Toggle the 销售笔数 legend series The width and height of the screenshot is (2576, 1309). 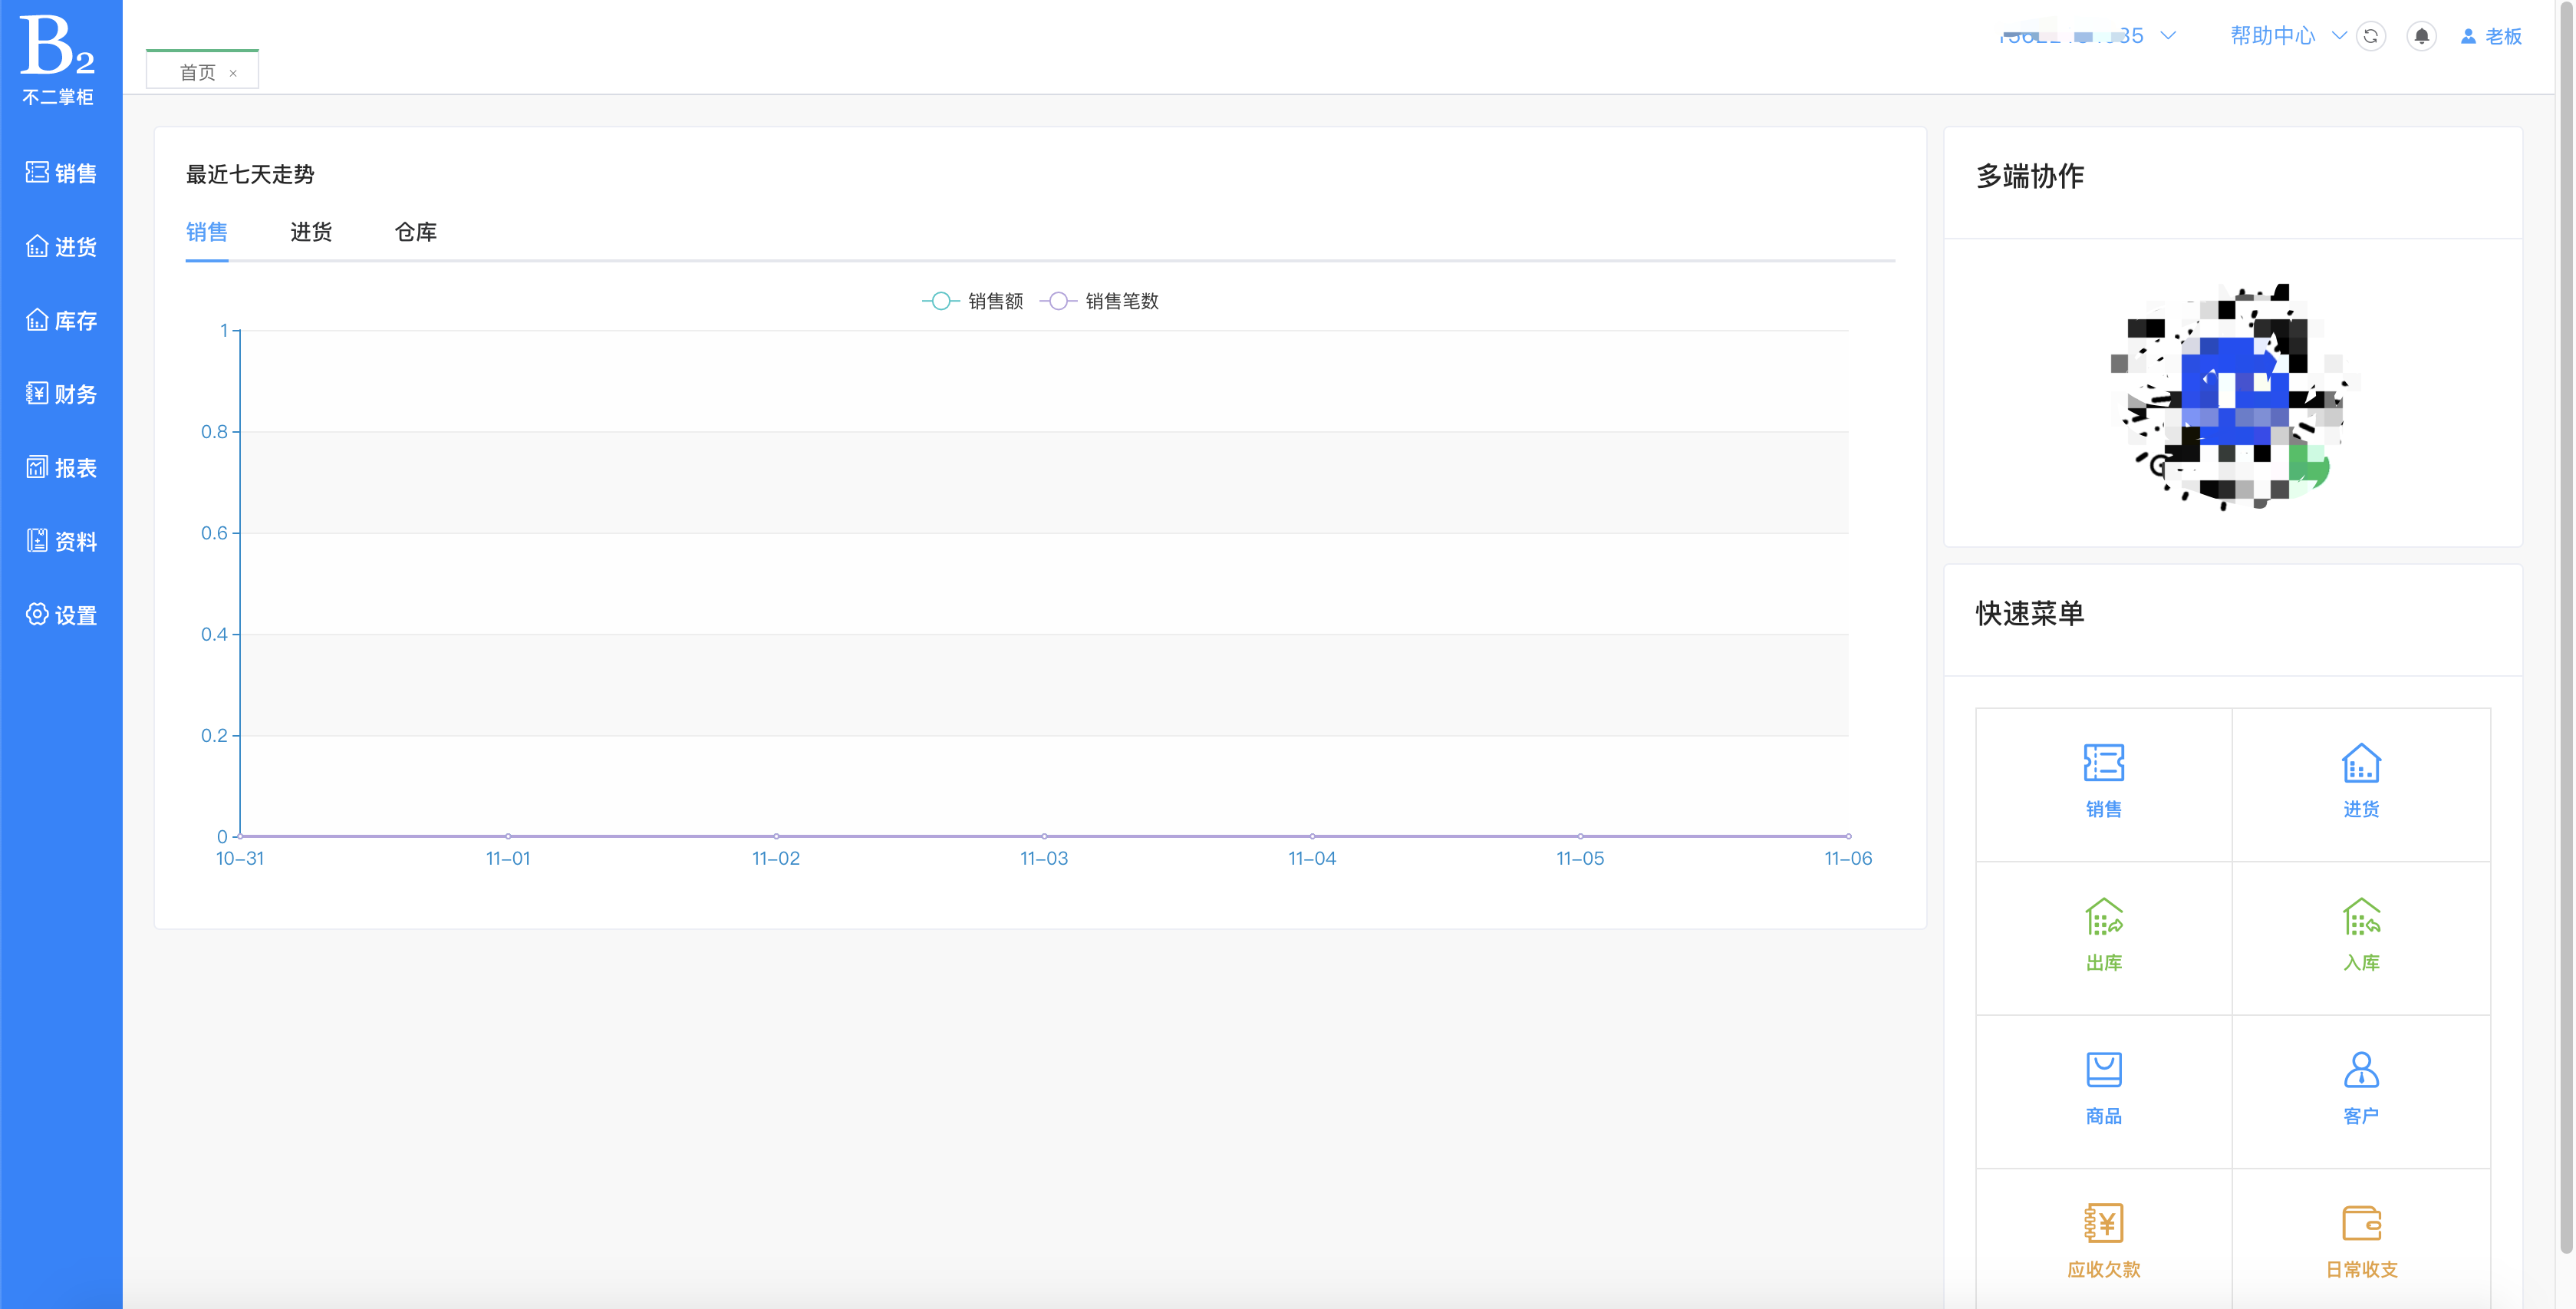(1099, 301)
